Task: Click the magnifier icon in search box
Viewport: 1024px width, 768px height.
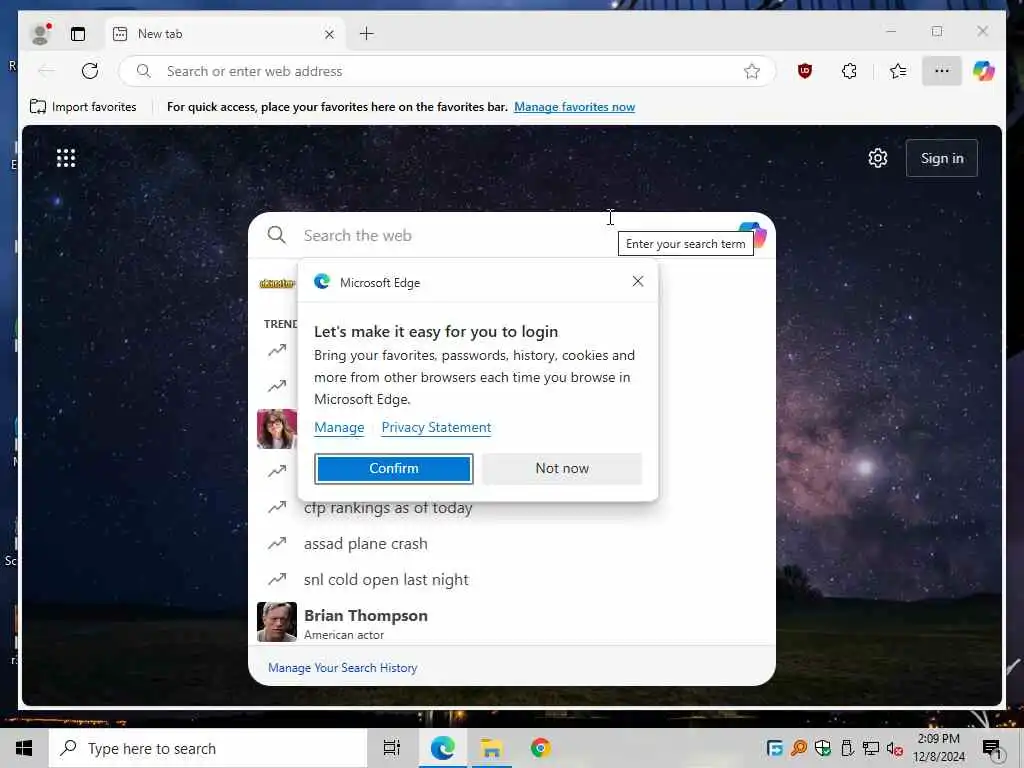Action: (277, 235)
